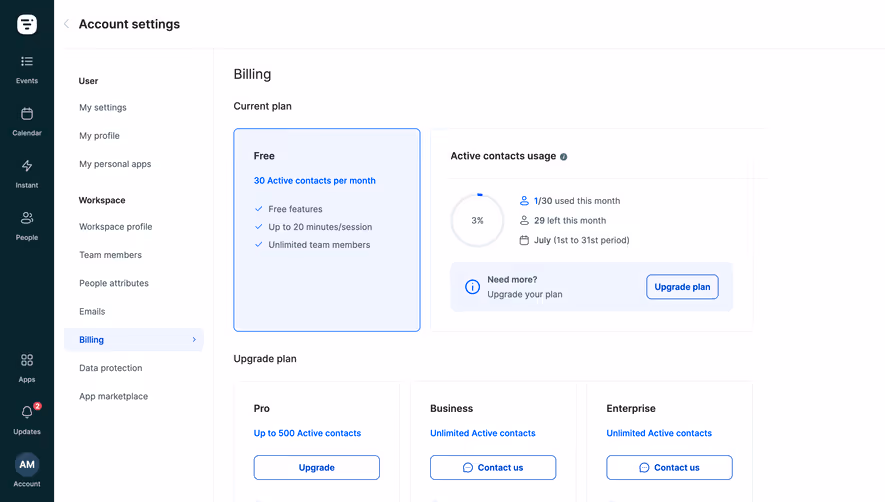Click the checkmark beside Unlimited team members
The height and width of the screenshot is (502, 885).
[x=259, y=245]
